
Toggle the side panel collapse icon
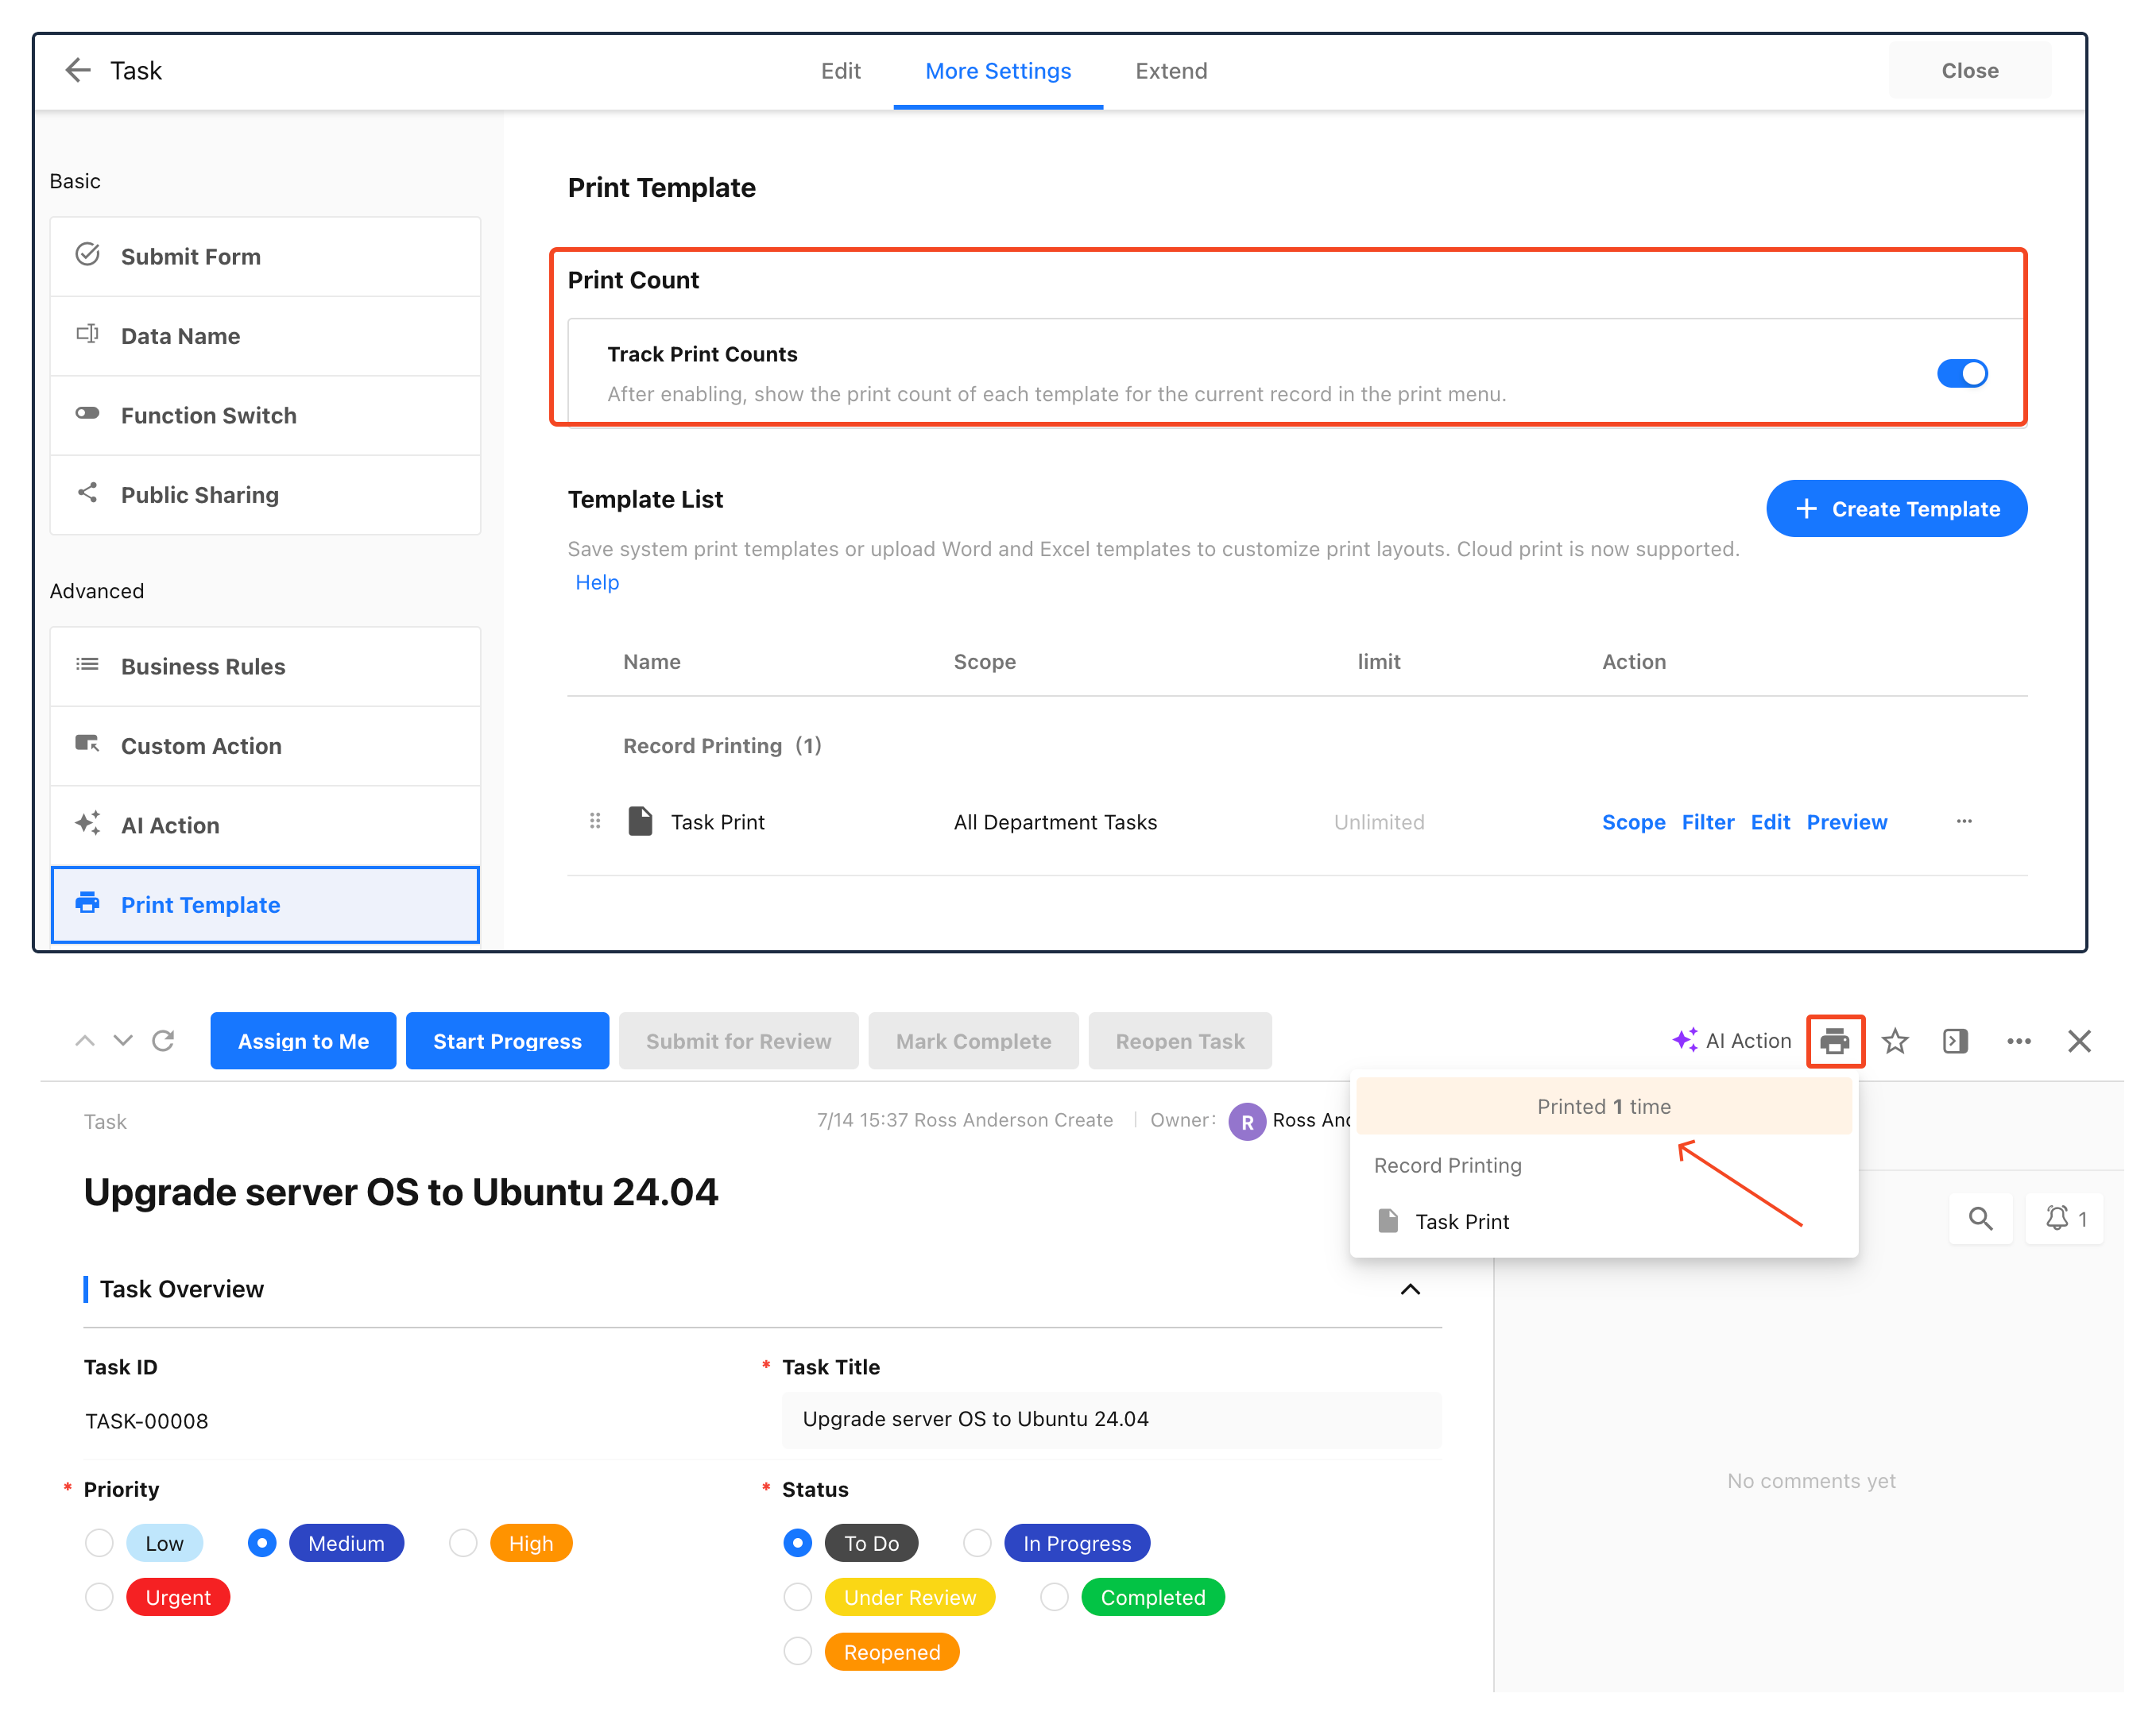tap(1955, 1041)
